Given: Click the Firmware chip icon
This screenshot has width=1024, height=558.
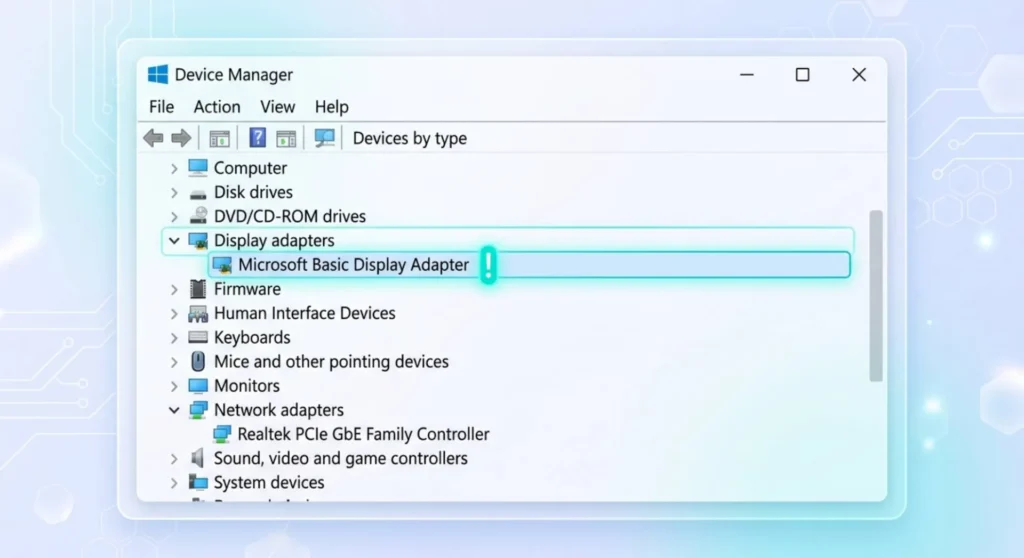Looking at the screenshot, I should click(198, 289).
